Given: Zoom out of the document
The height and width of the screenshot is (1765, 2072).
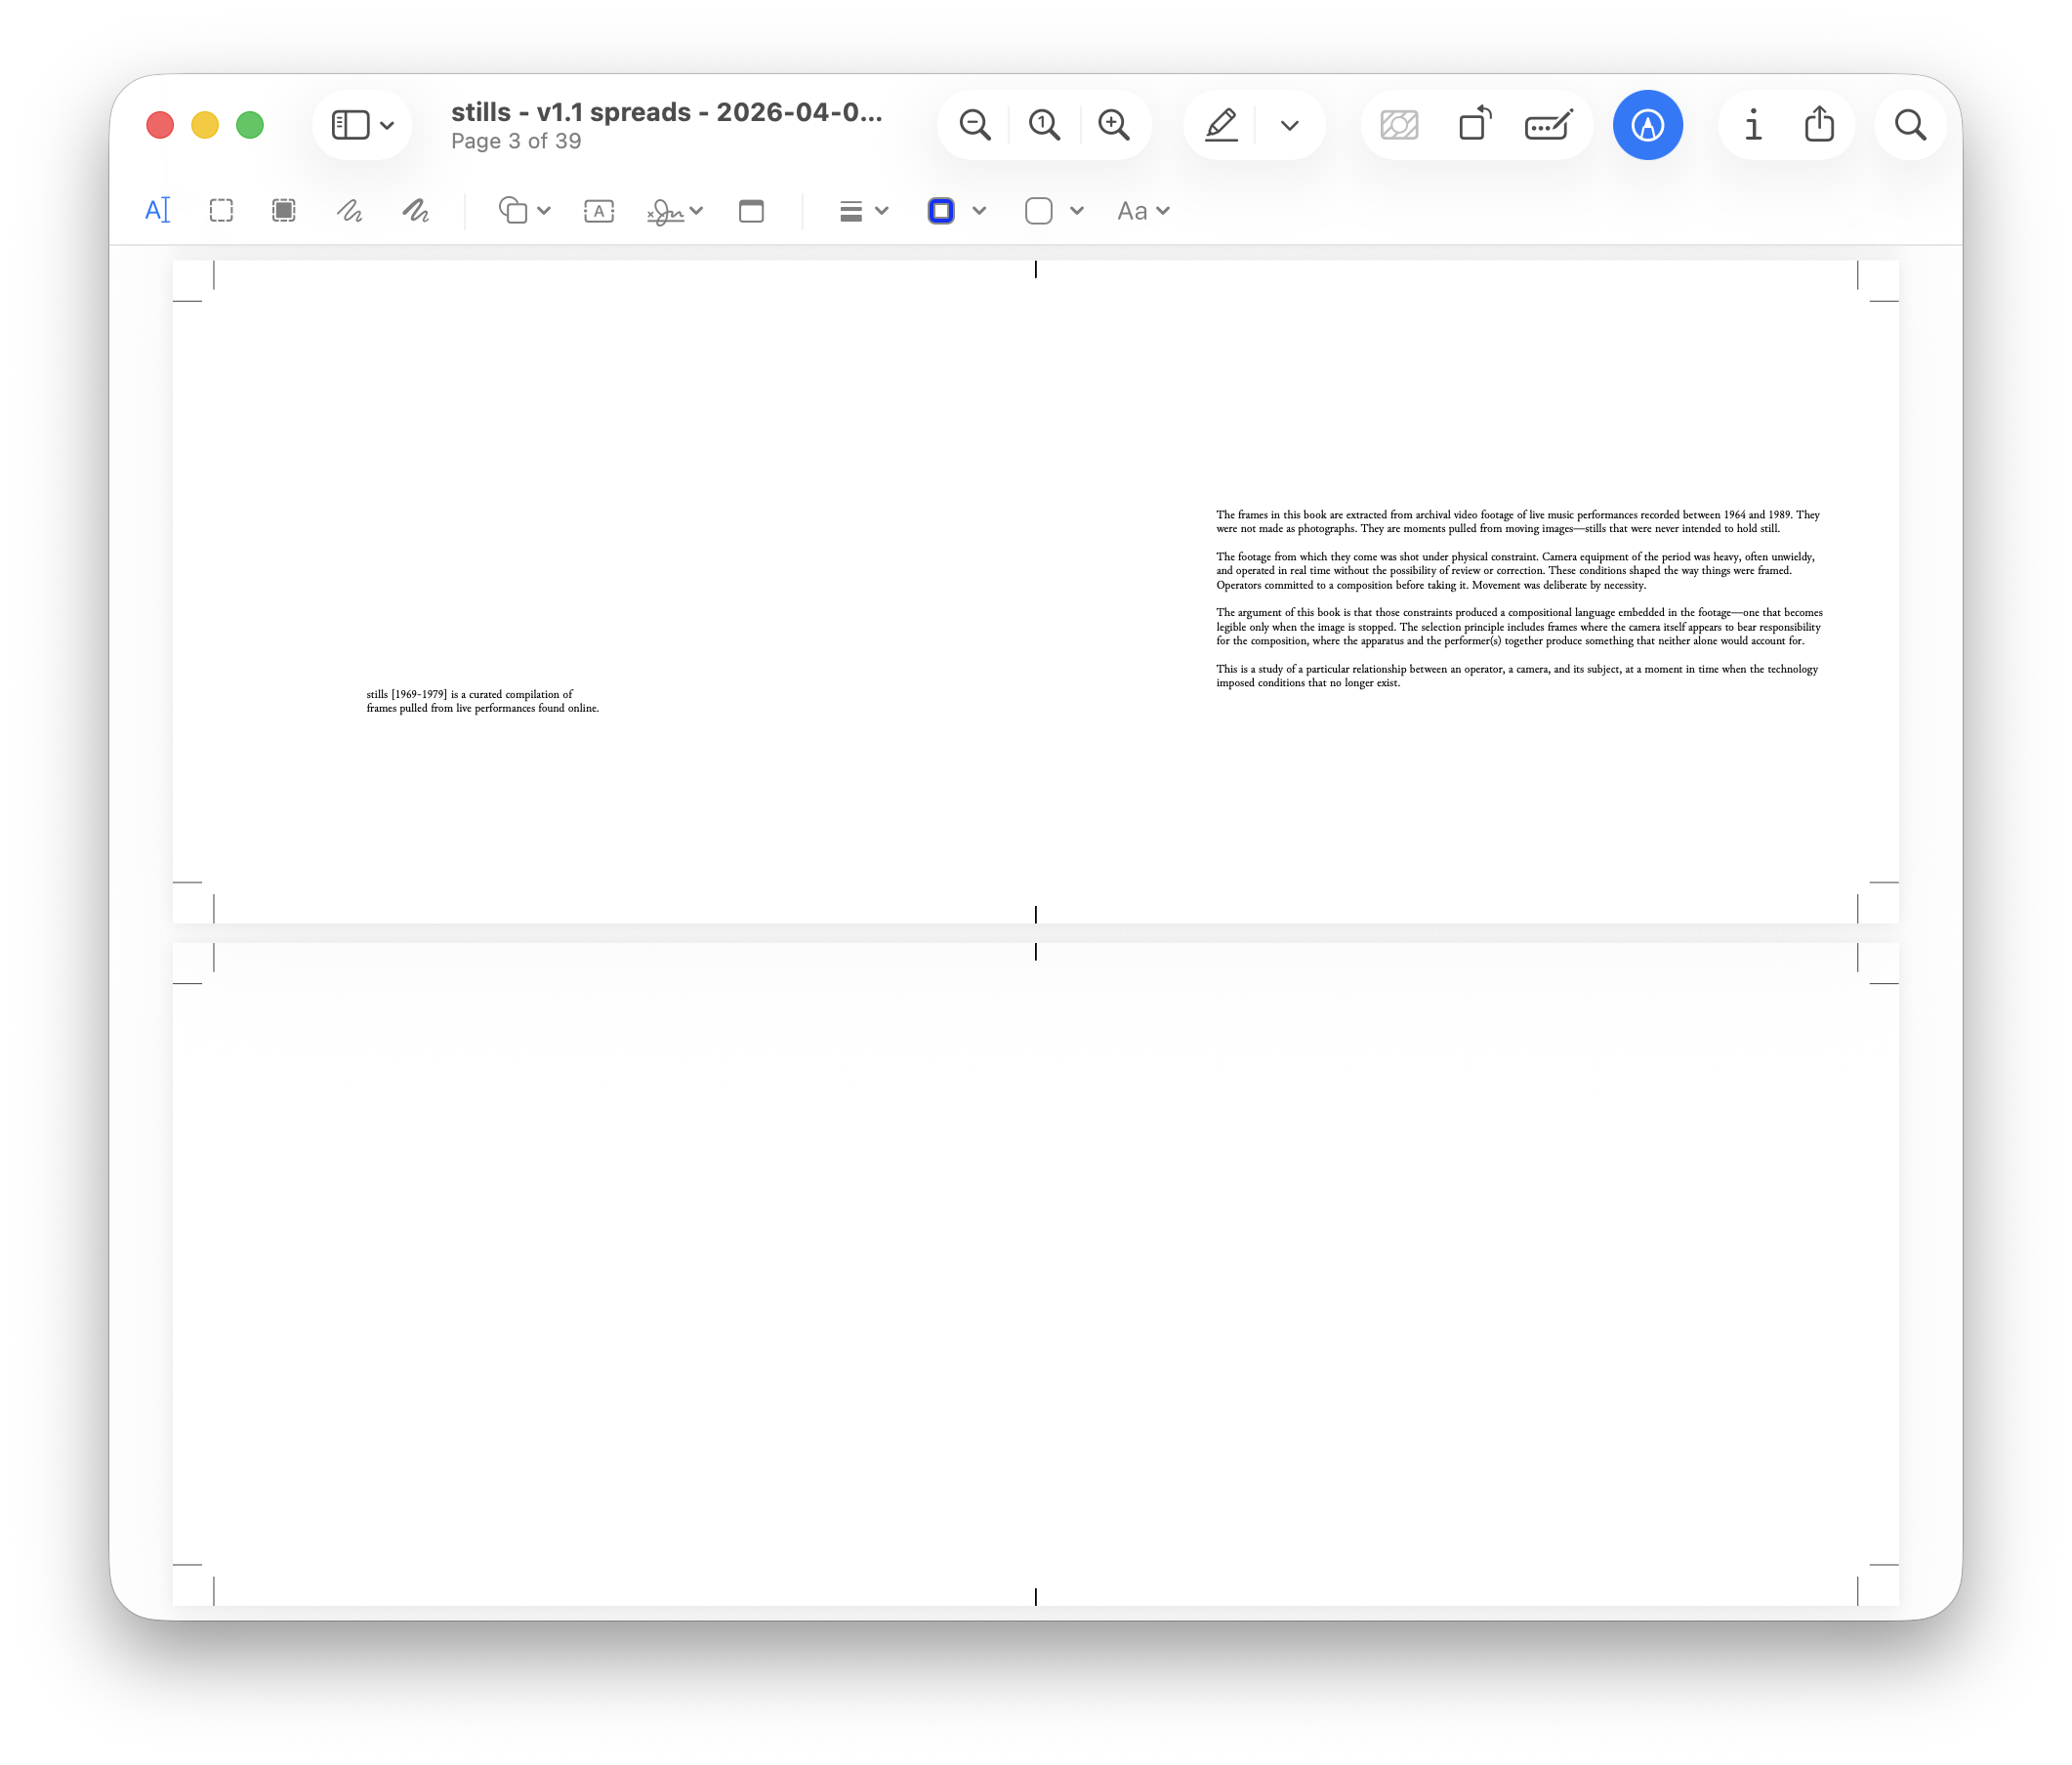Looking at the screenshot, I should [975, 125].
